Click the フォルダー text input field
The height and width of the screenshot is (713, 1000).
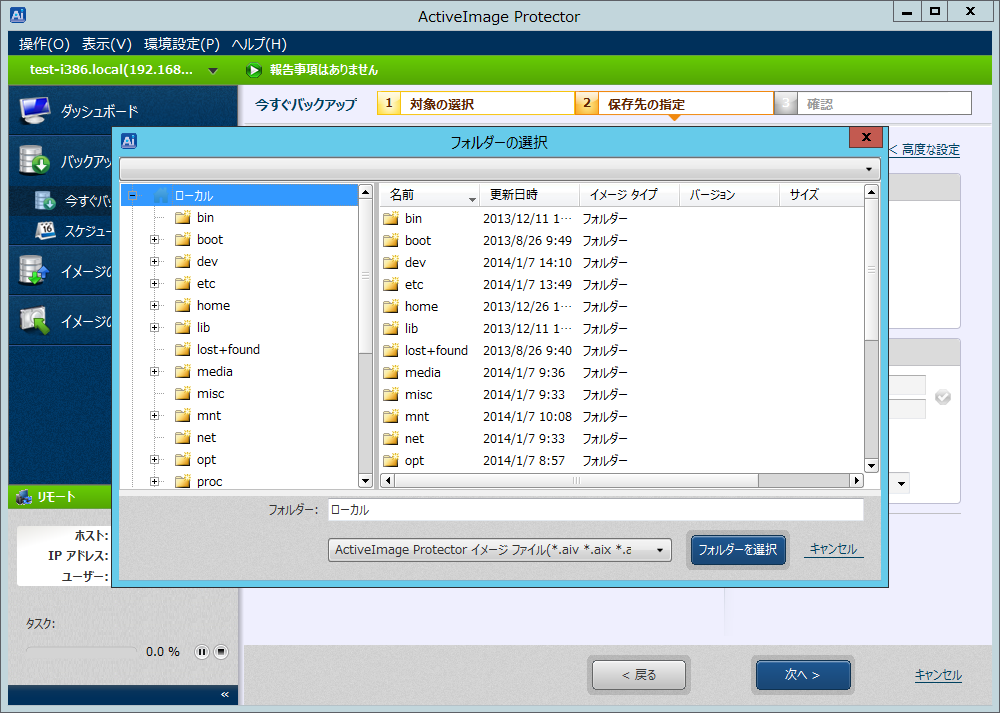click(596, 510)
